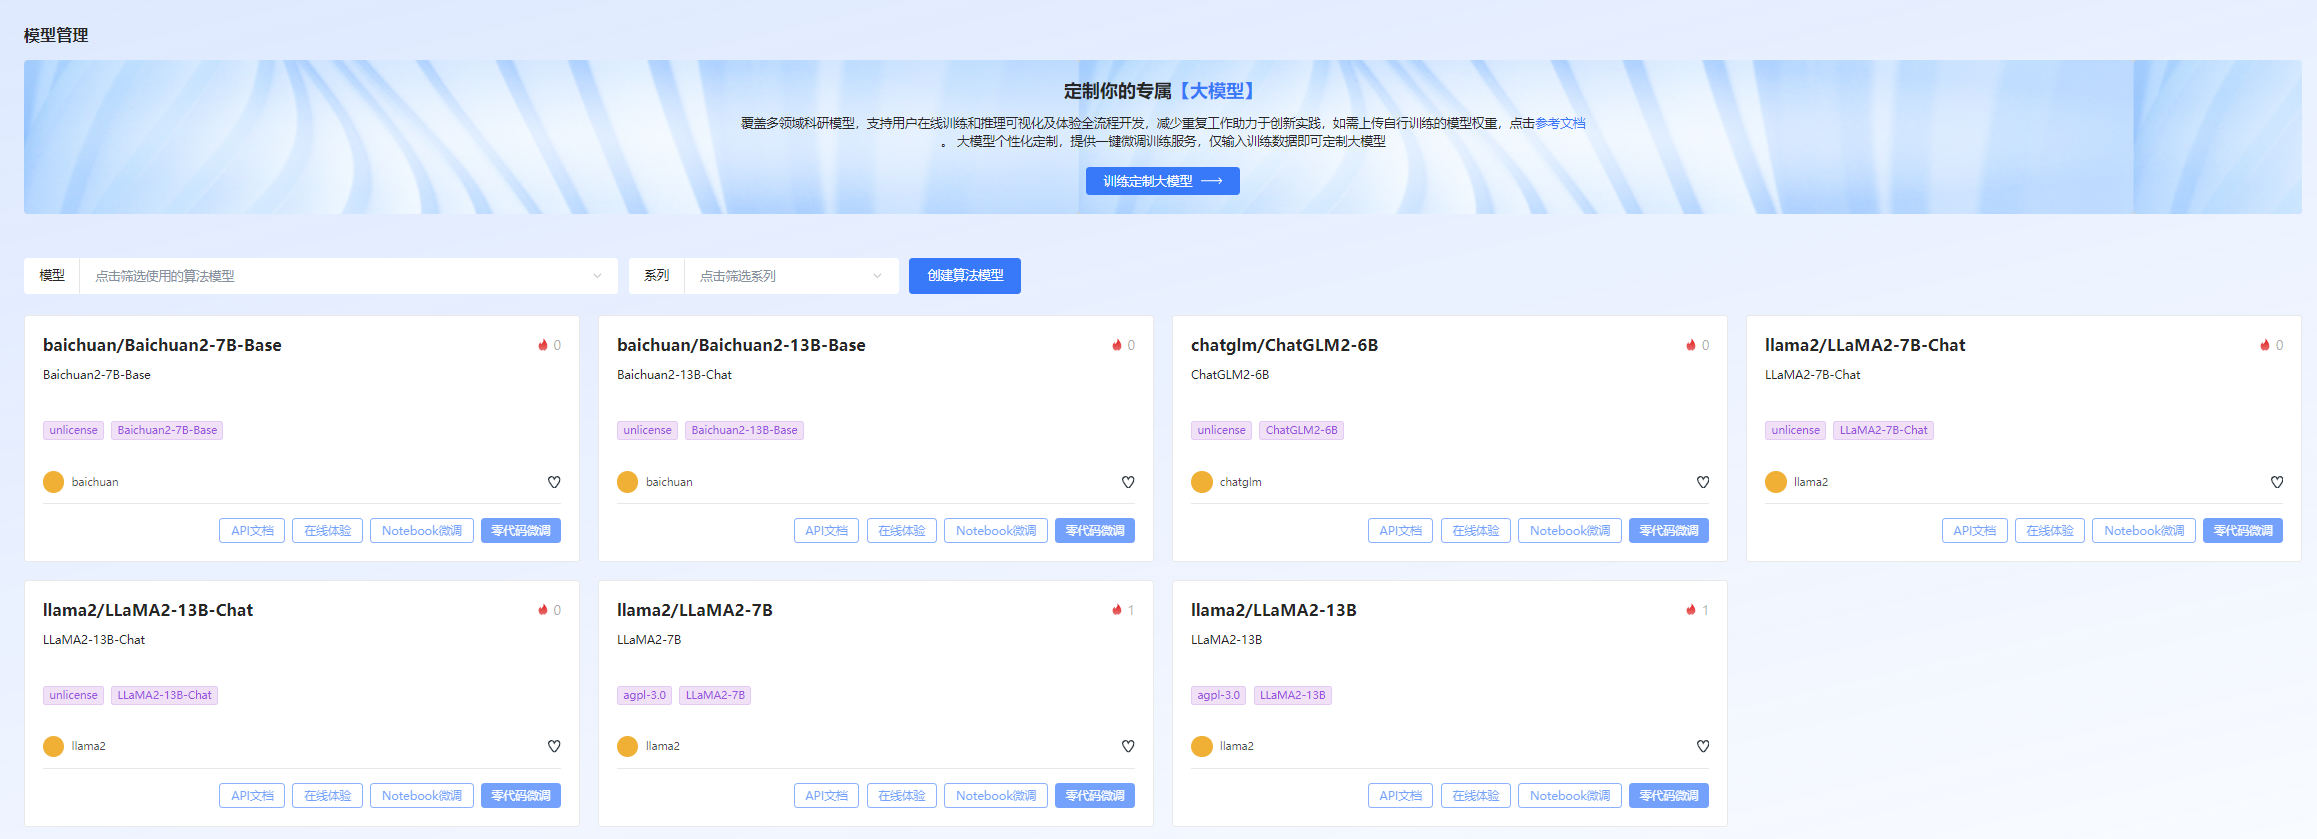Start 零代码微调 for Baichuan2-13B-Base
The image size is (2317, 839).
[1094, 531]
